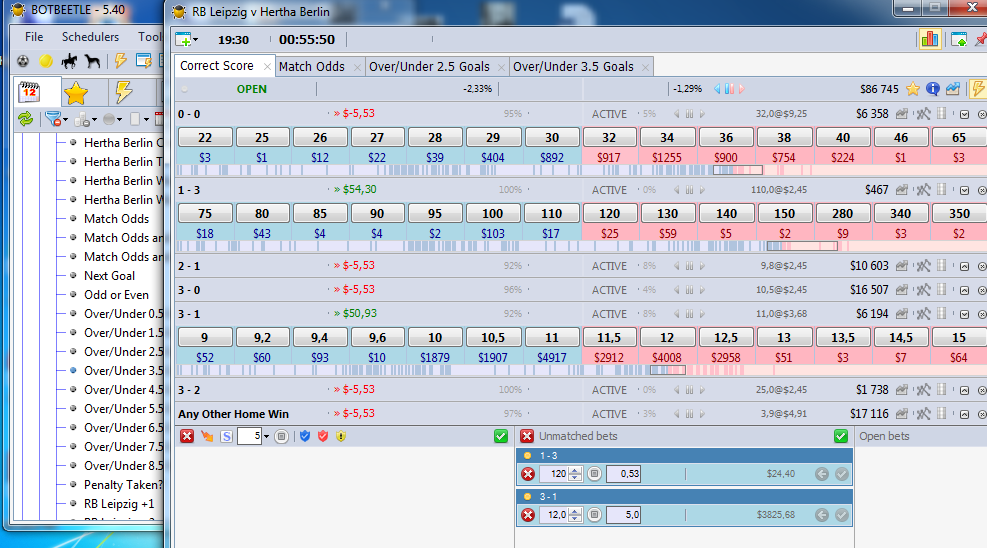This screenshot has height=548, width=987.
Task: Open chart icon in 3 - 1 row
Action: [902, 313]
